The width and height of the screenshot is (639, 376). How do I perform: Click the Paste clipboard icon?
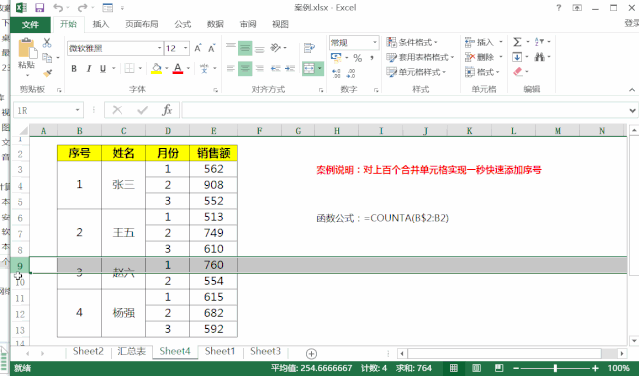27,49
